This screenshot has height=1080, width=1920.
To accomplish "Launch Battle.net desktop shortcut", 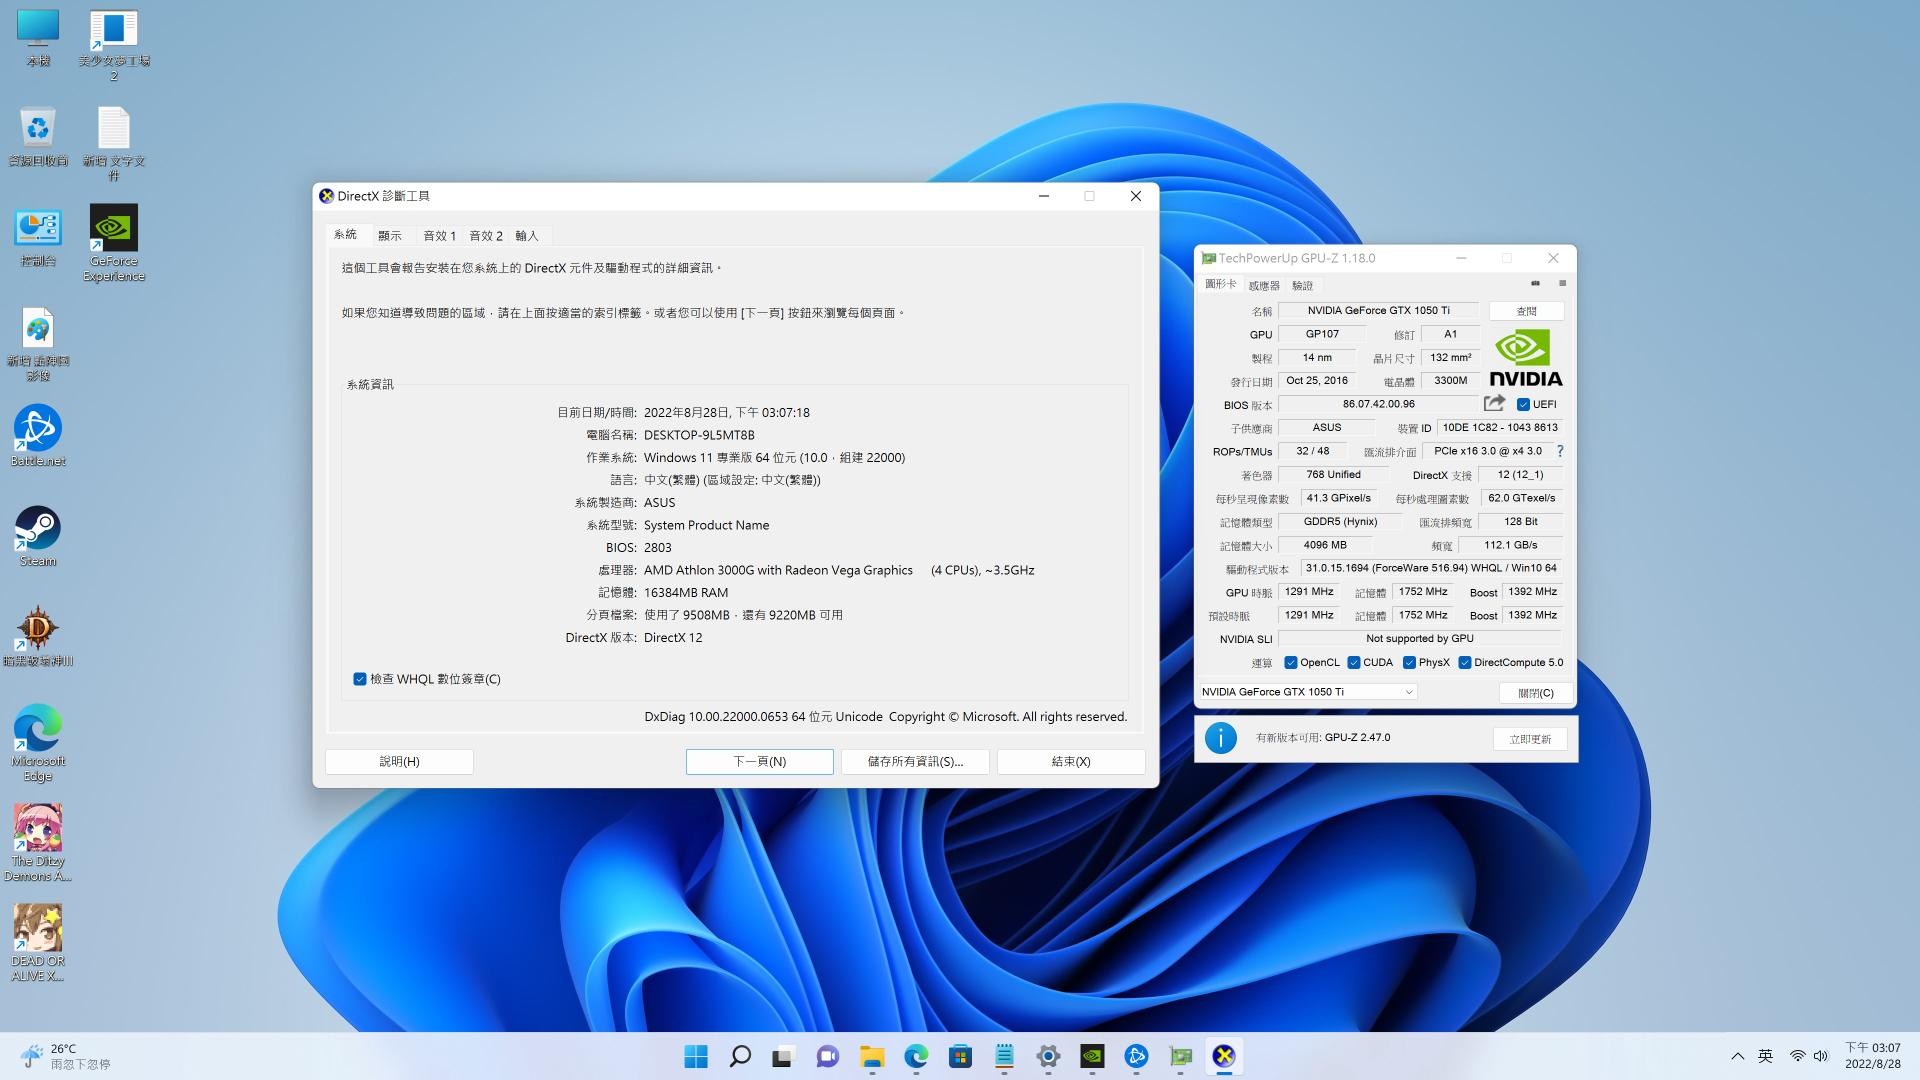I will [x=38, y=437].
